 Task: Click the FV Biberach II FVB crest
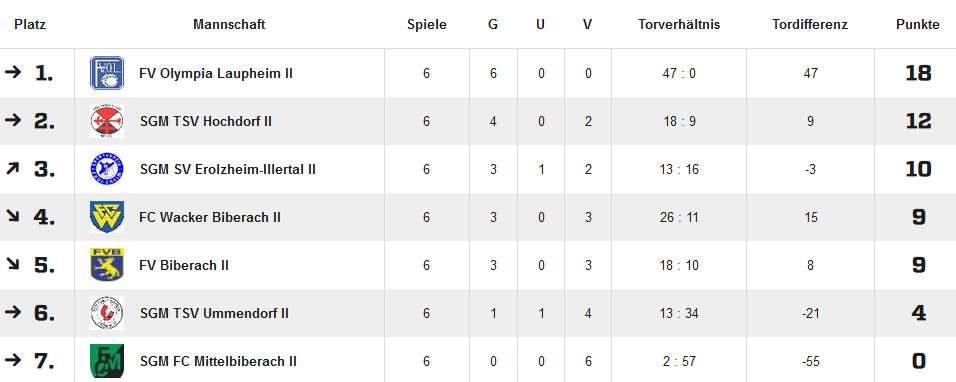coord(107,265)
